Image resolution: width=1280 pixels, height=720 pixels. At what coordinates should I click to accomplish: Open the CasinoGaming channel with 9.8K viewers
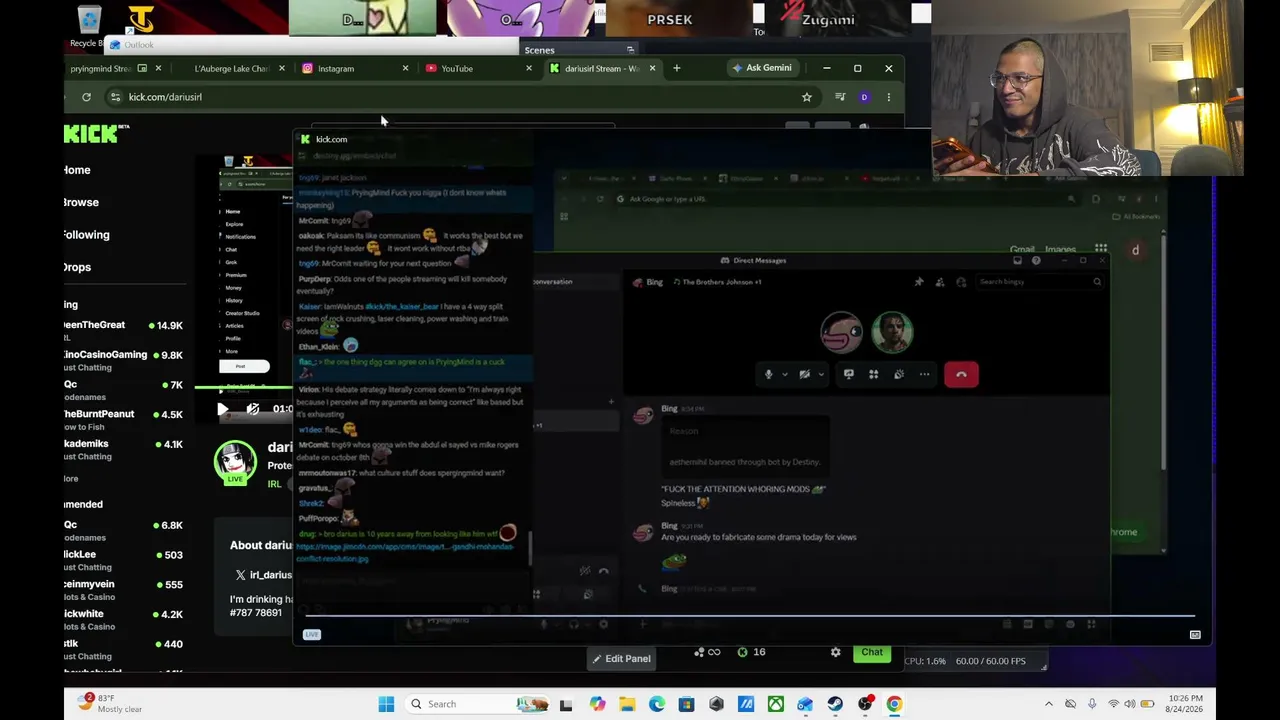[124, 360]
